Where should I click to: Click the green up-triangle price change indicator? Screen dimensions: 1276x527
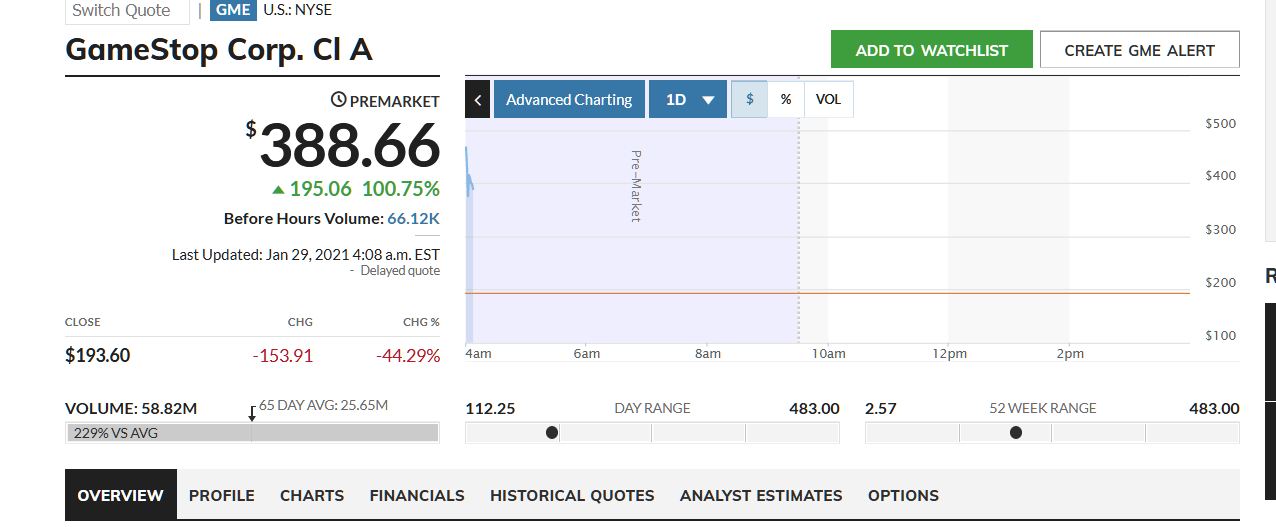click(x=278, y=189)
